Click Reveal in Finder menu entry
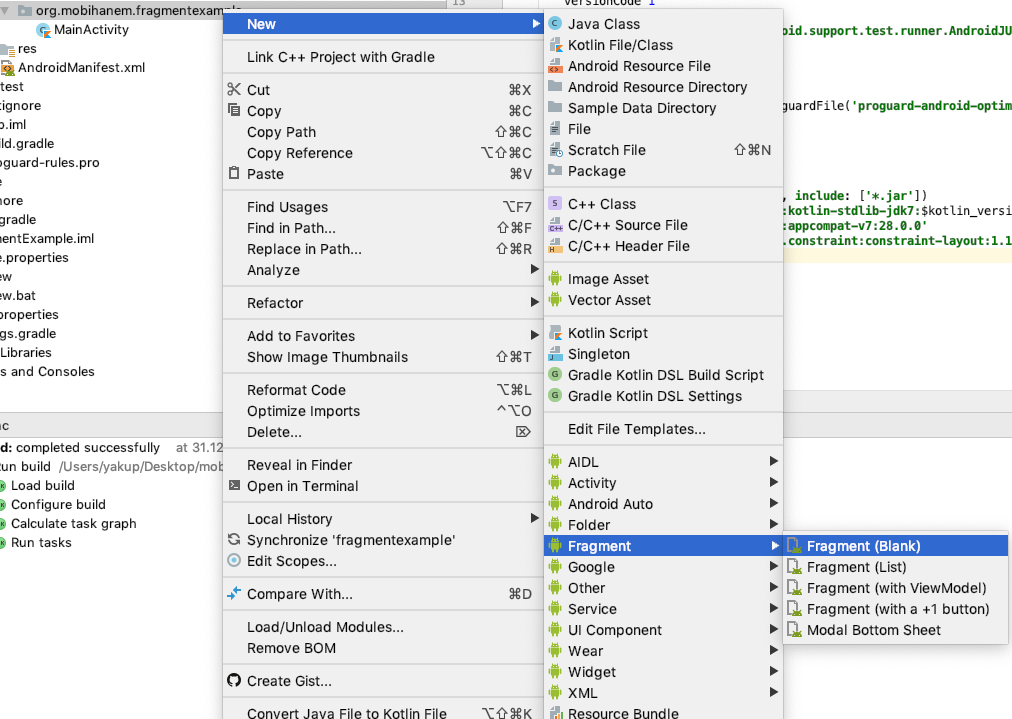The height and width of the screenshot is (719, 1012). click(x=383, y=465)
